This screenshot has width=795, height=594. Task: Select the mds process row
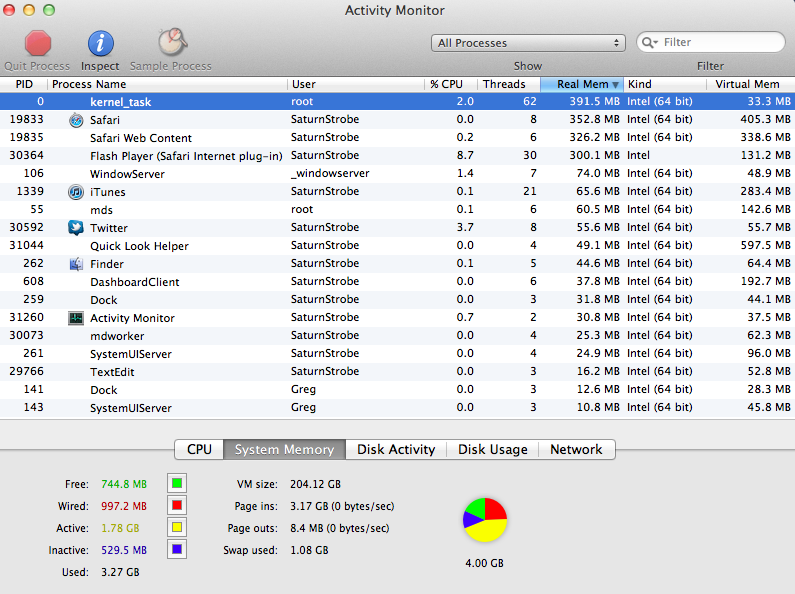[x=398, y=210]
